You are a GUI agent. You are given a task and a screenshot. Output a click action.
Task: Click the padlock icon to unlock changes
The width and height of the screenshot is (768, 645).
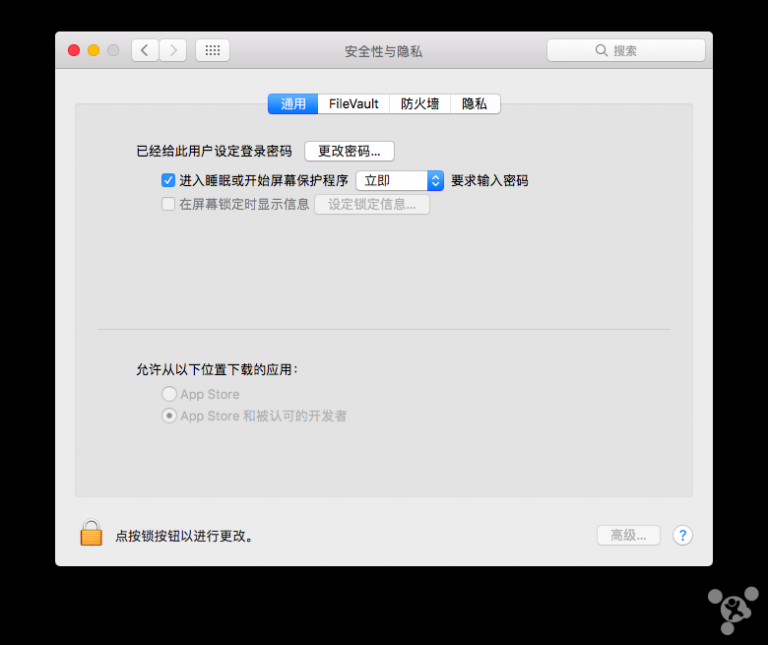tap(91, 533)
